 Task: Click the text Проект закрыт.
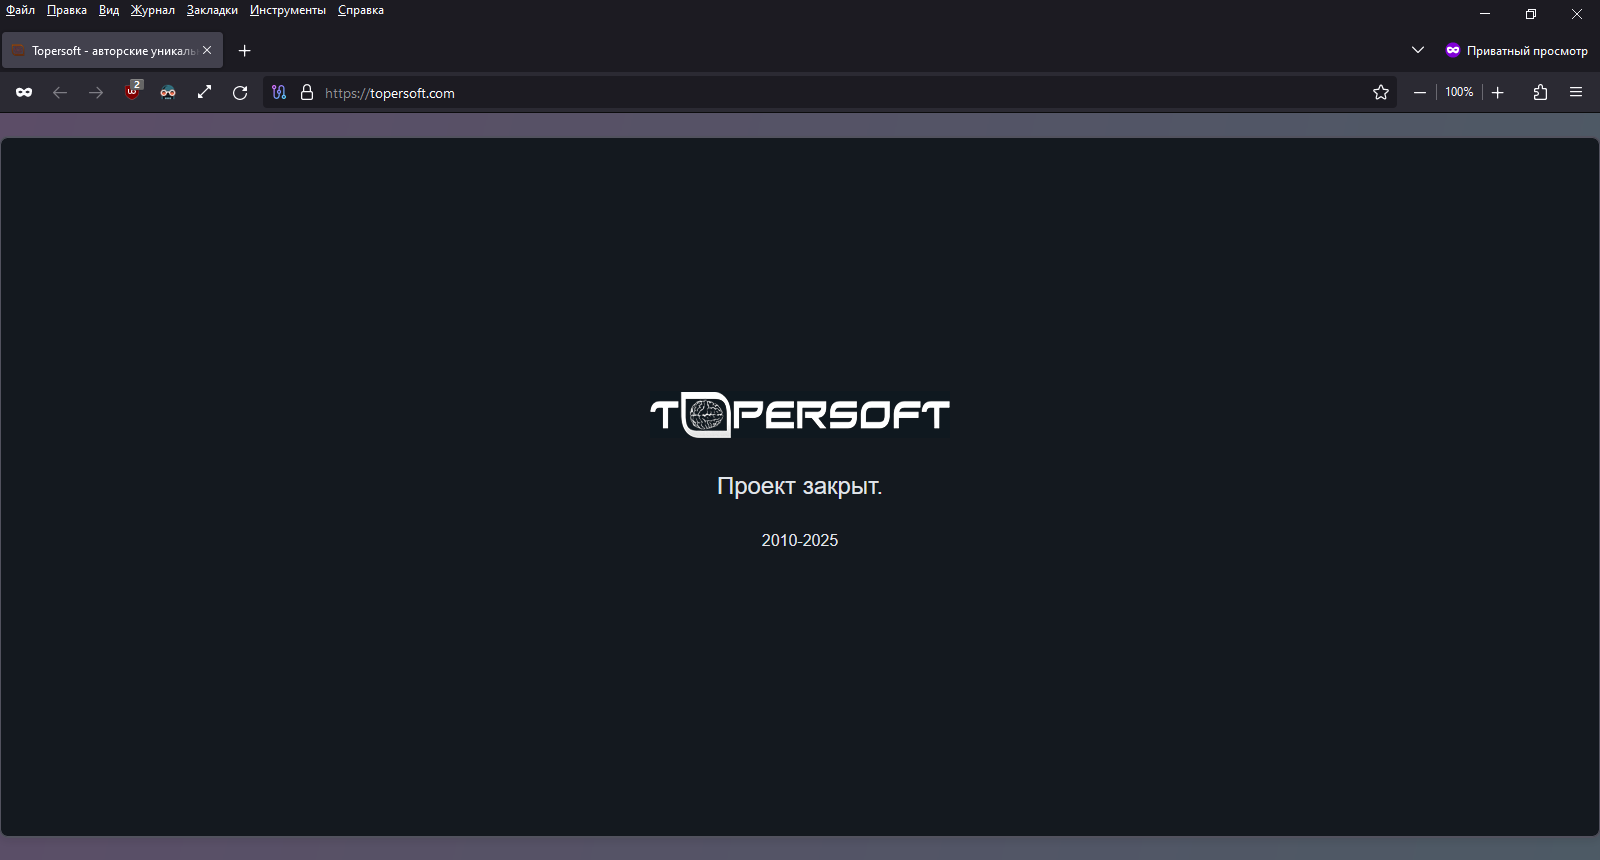pos(800,486)
